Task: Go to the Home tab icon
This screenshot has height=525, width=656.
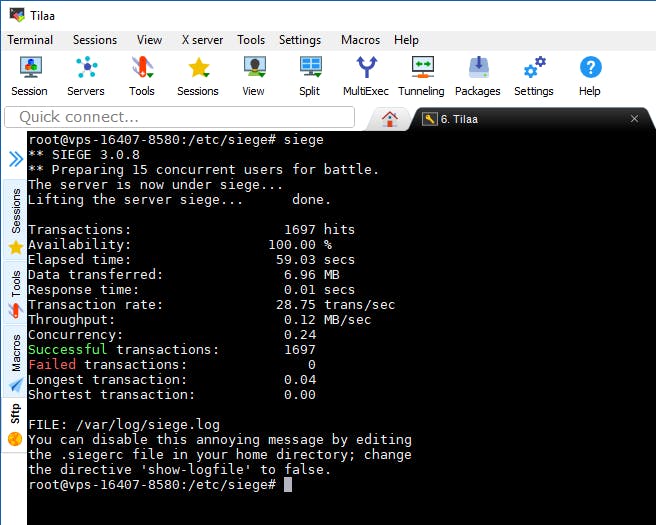Action: 390,119
